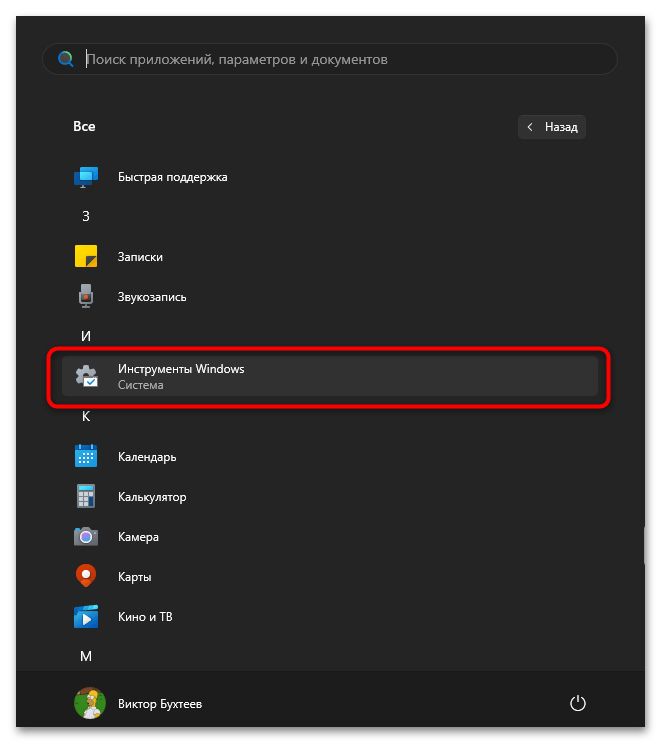Click the search magnifier icon
Screen dimensions: 661x743
(x=65, y=59)
